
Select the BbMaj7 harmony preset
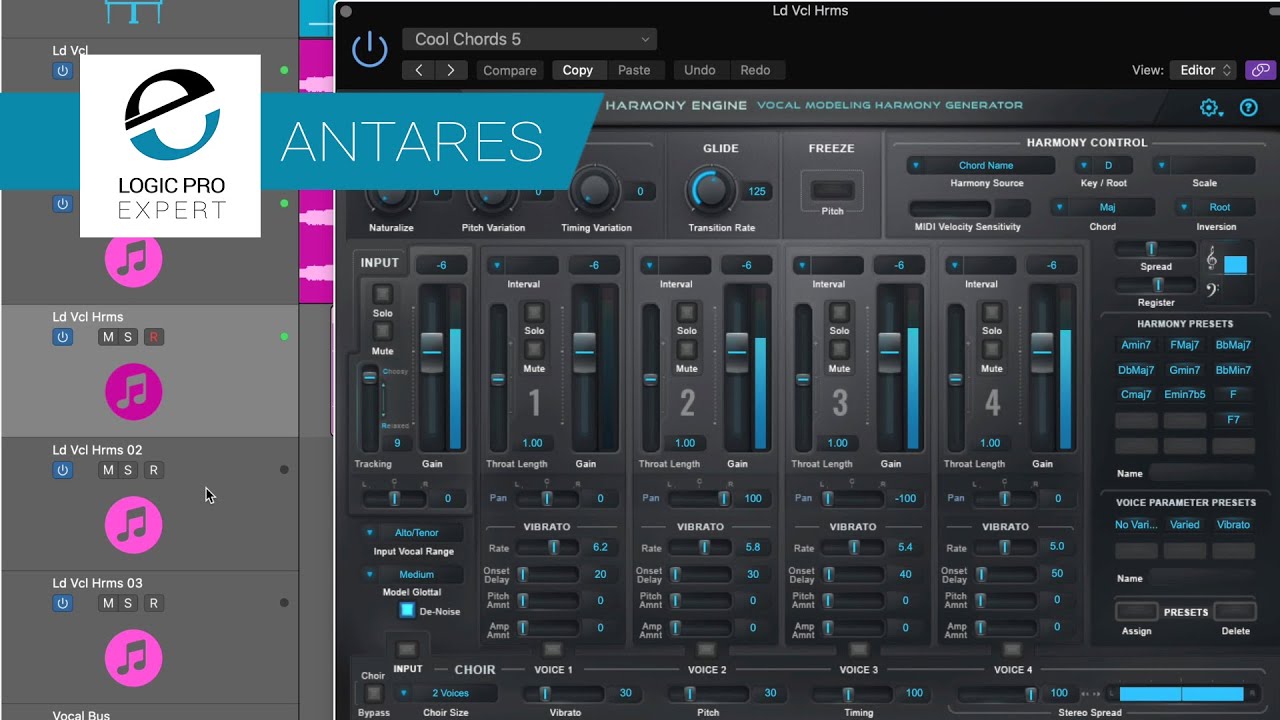tap(1233, 345)
